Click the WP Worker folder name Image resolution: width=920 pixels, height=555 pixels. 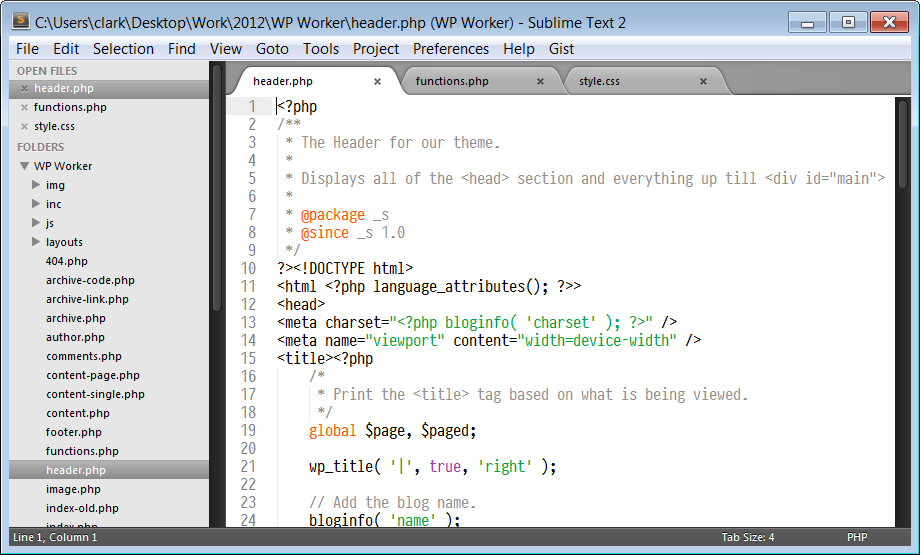tap(63, 166)
